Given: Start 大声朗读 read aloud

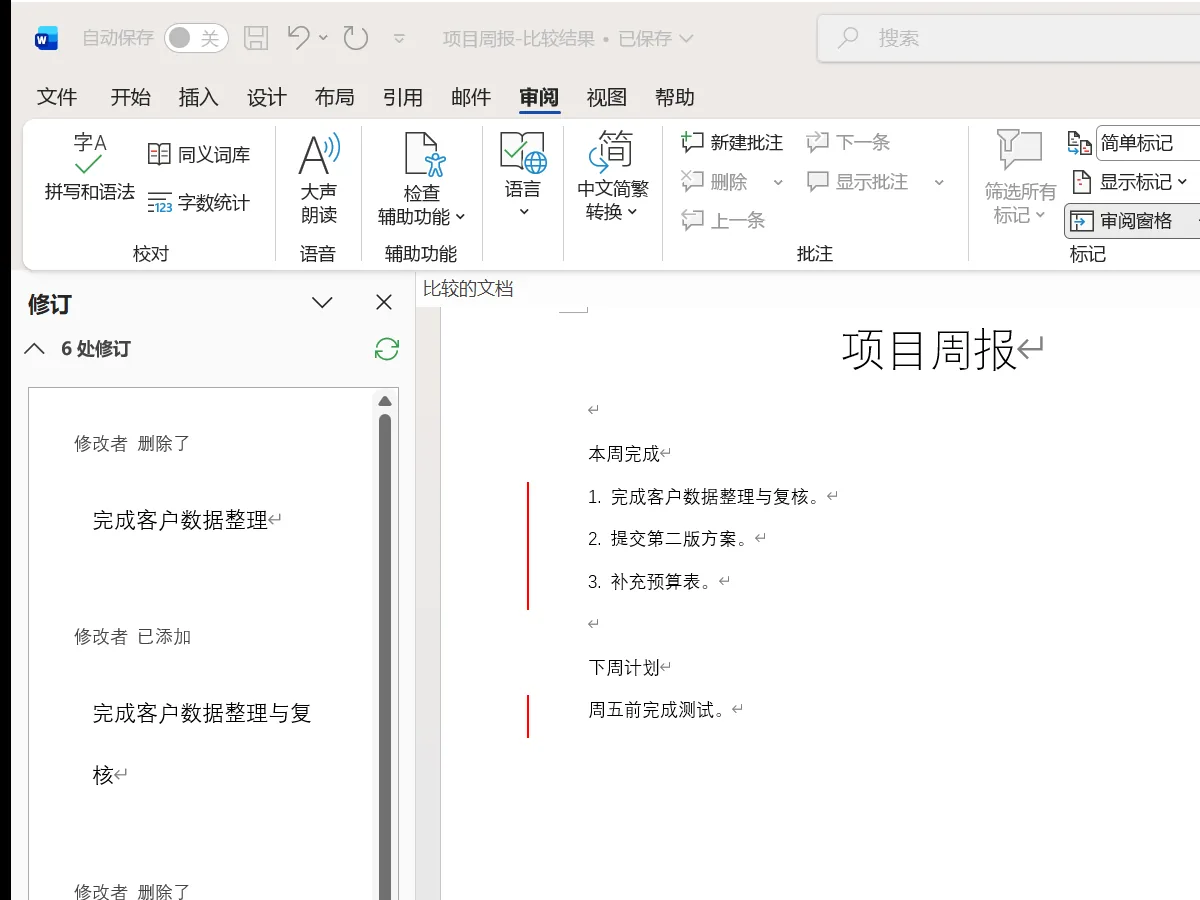Looking at the screenshot, I should (319, 179).
